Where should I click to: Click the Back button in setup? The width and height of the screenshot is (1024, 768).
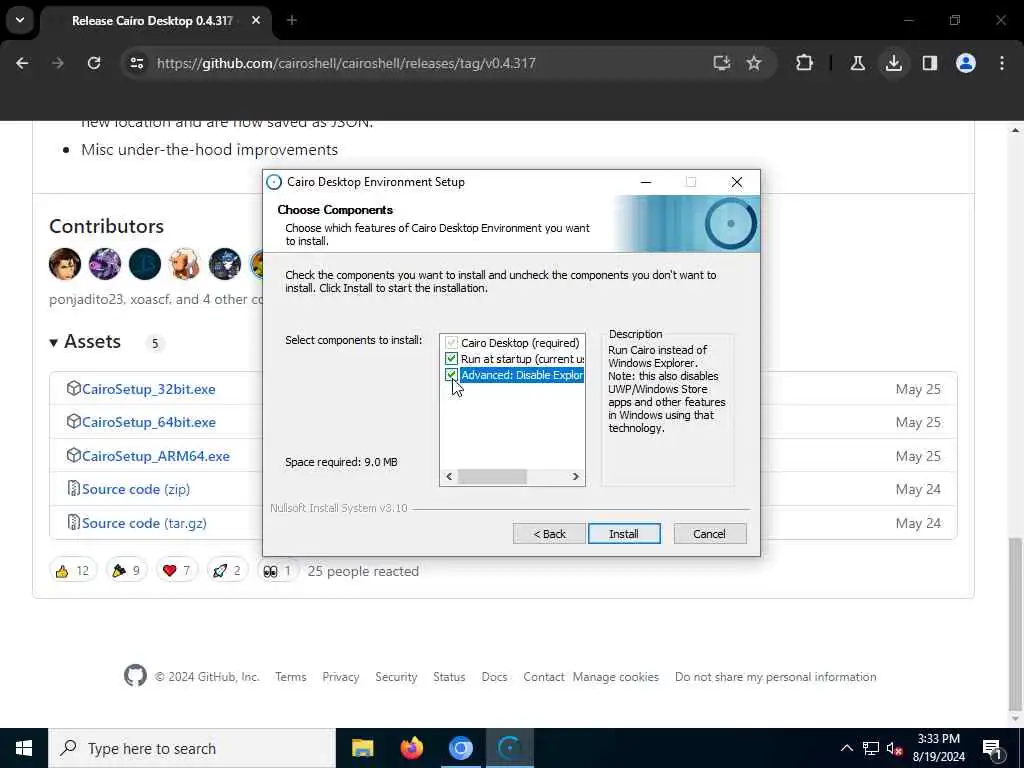[x=549, y=534]
